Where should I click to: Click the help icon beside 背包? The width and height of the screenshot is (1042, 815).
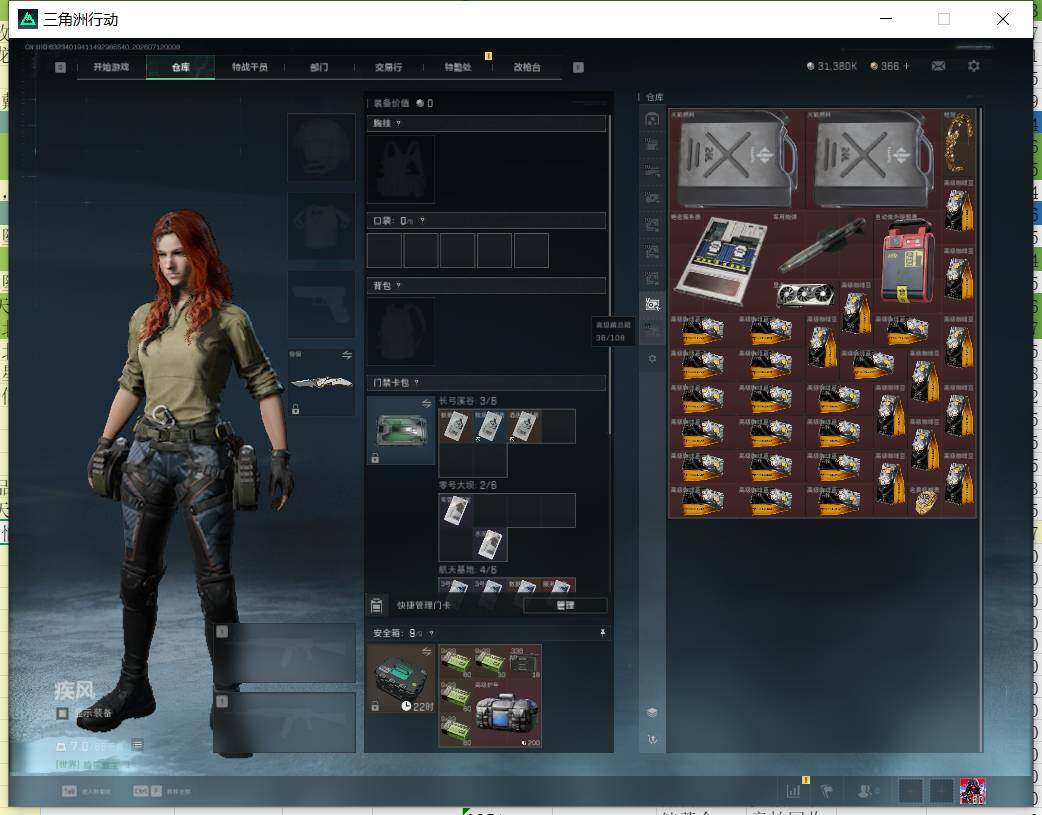[399, 285]
